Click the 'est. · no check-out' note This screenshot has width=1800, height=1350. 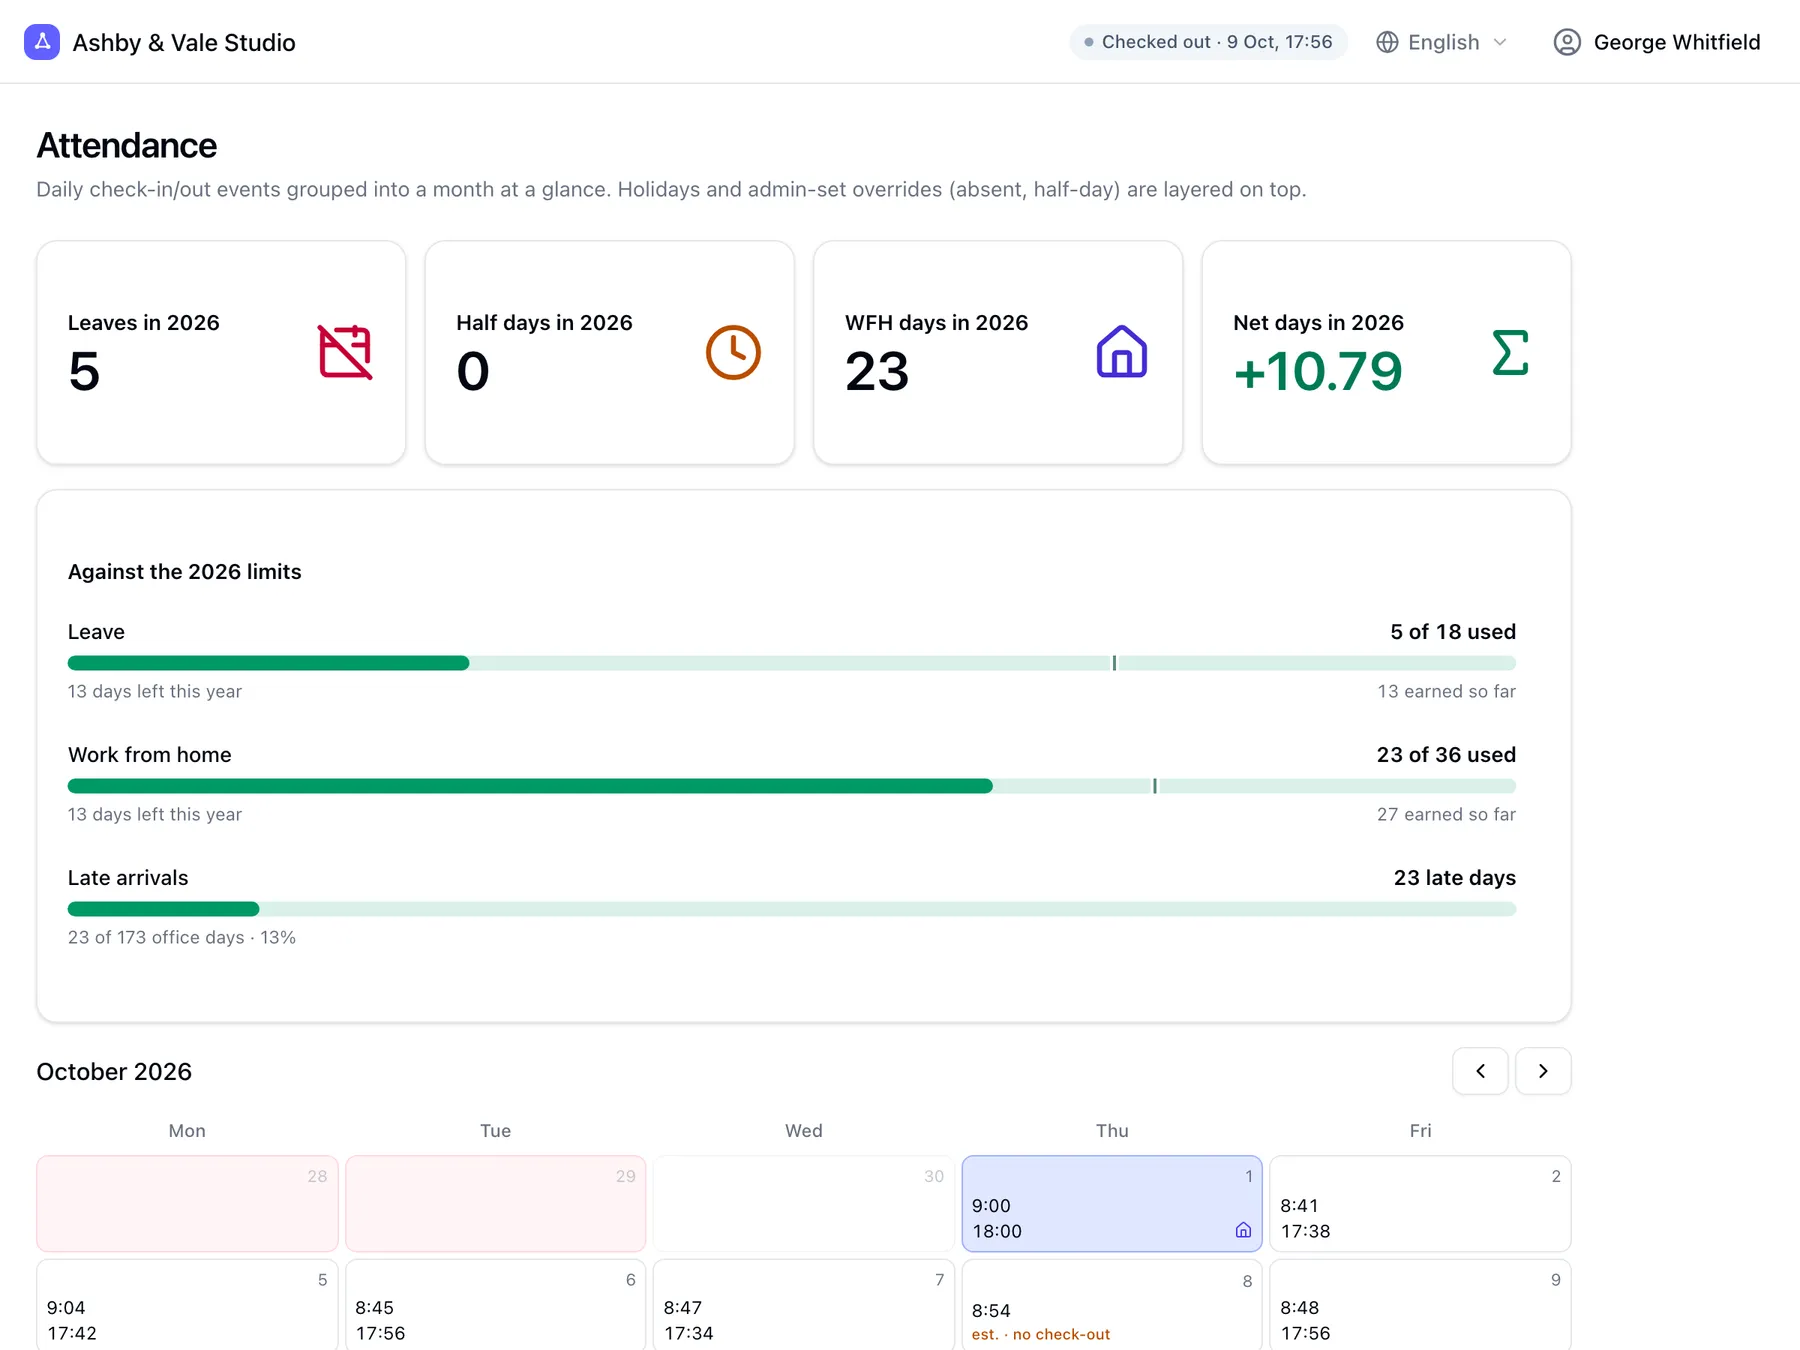click(1041, 1334)
